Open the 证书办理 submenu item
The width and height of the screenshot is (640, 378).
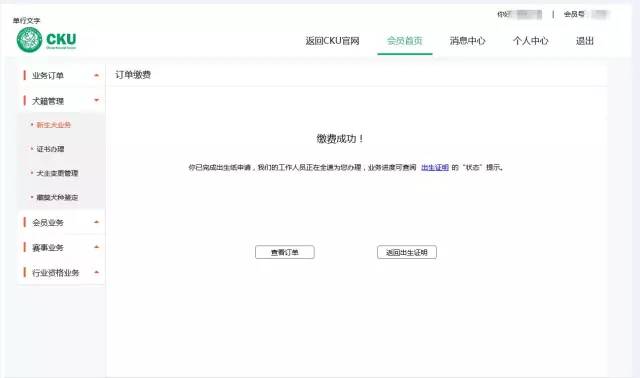50,149
